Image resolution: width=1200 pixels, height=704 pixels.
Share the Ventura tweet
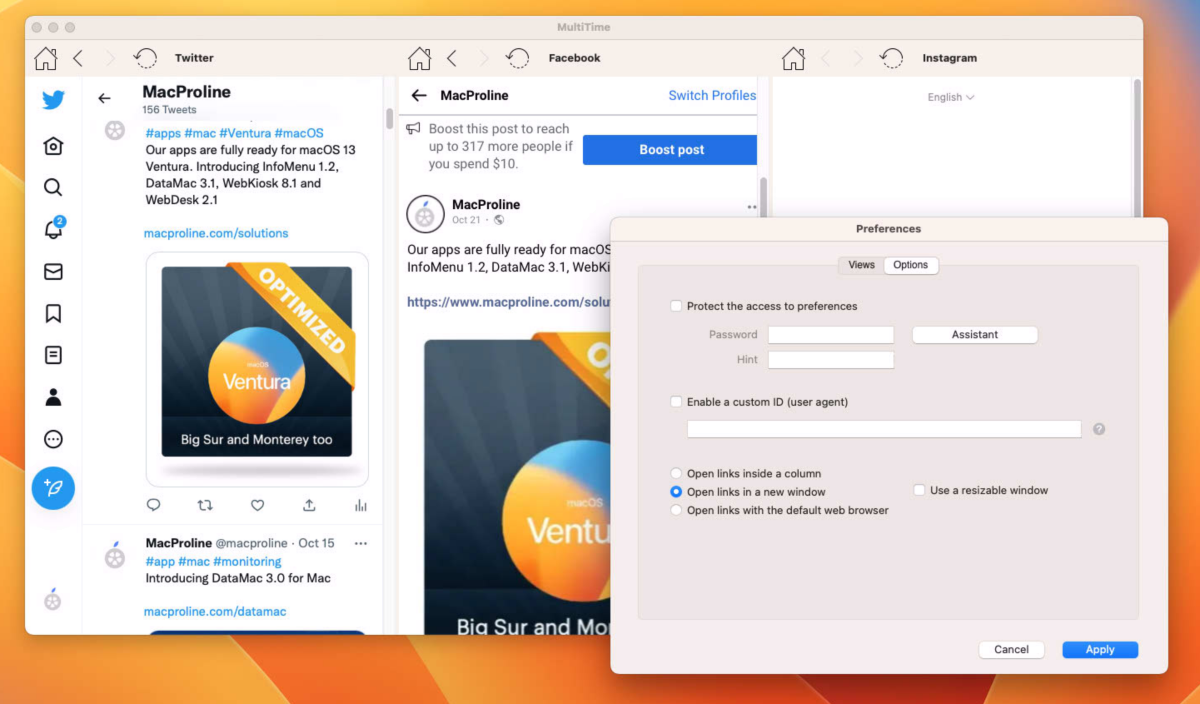(309, 505)
